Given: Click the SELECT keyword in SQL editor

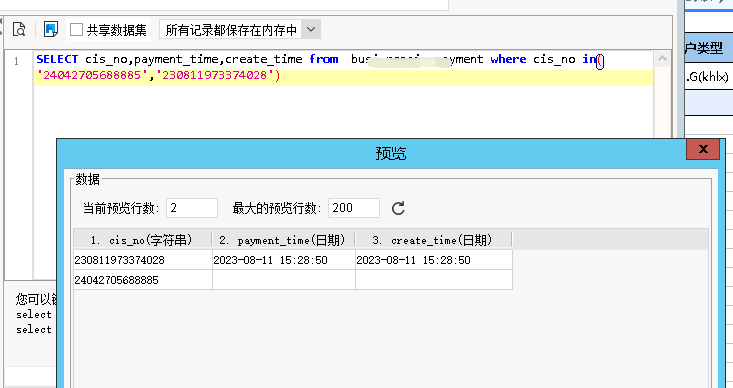Looking at the screenshot, I should click(x=57, y=59).
